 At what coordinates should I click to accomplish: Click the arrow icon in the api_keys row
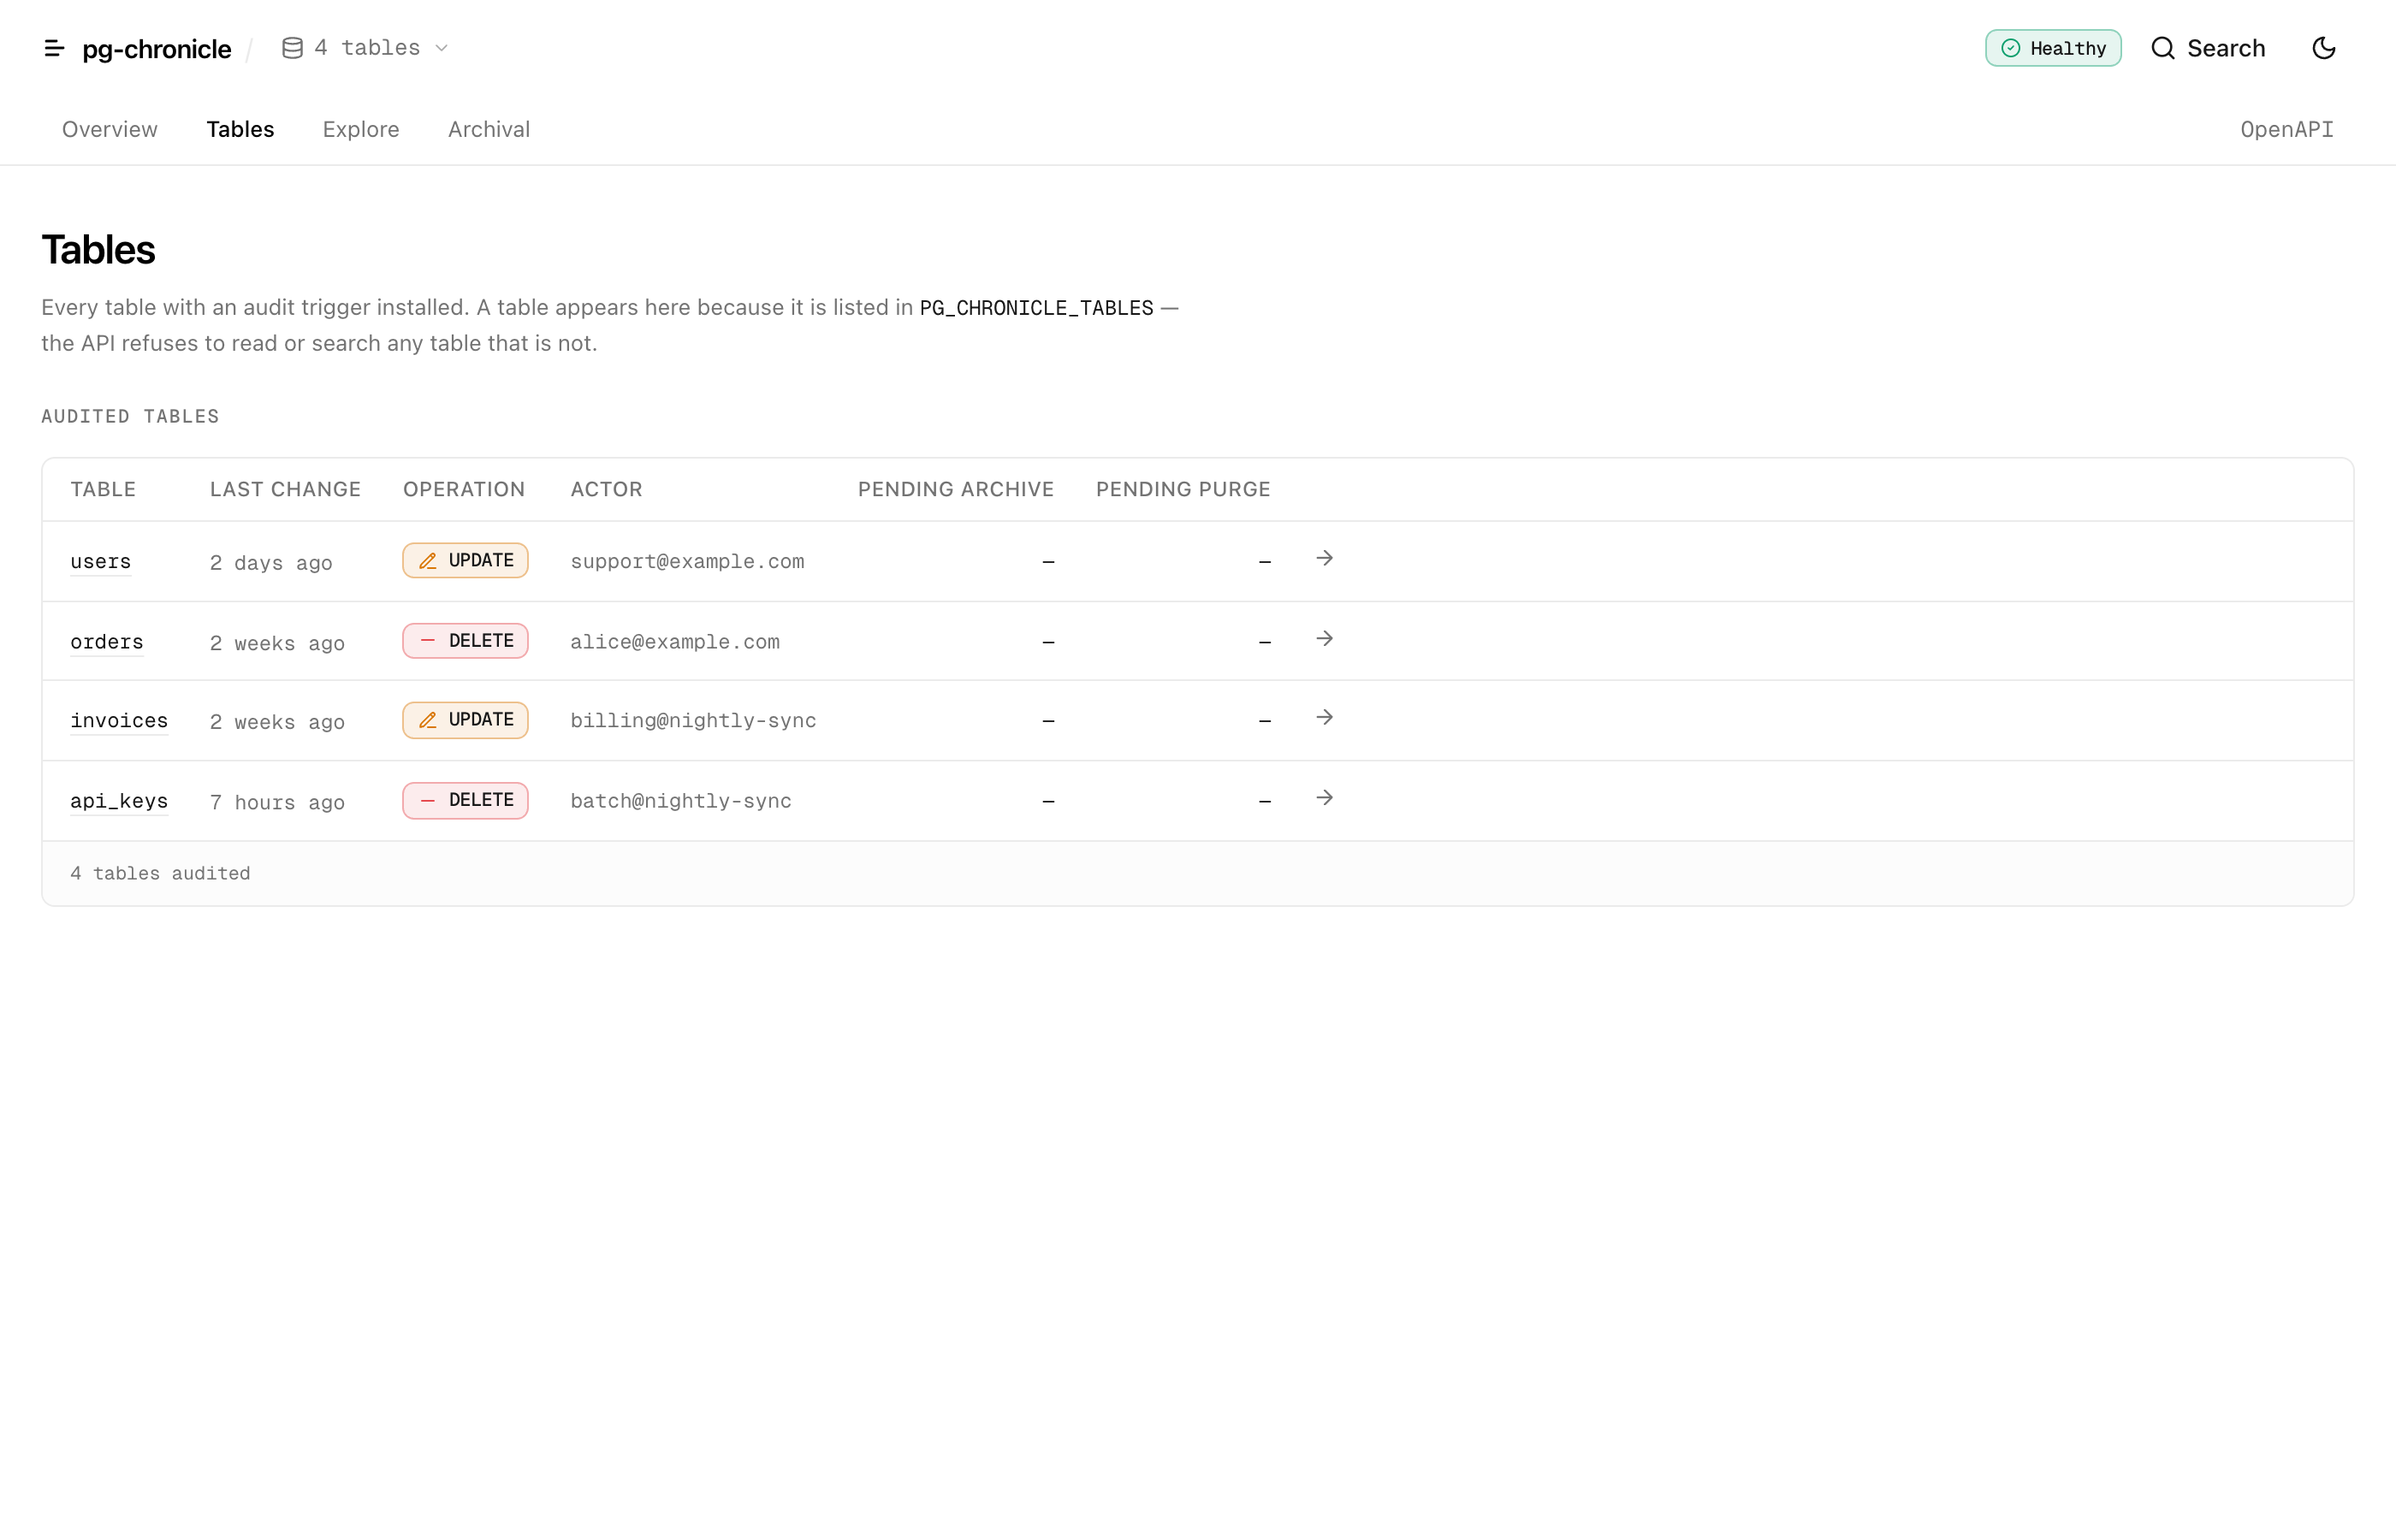click(1324, 797)
